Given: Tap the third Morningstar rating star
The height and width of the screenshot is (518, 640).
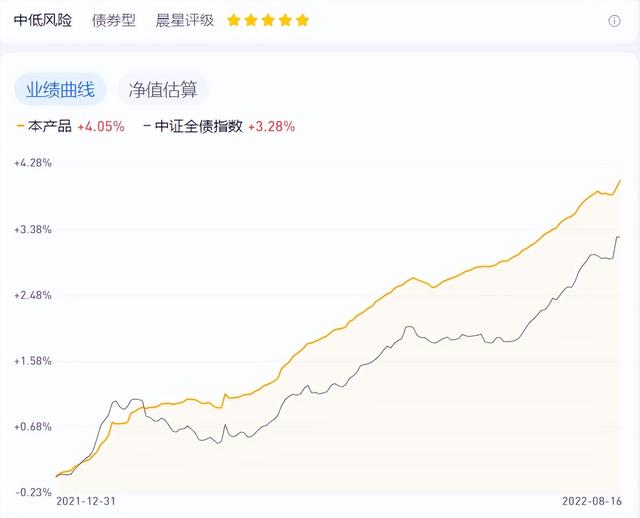Looking at the screenshot, I should tap(268, 20).
